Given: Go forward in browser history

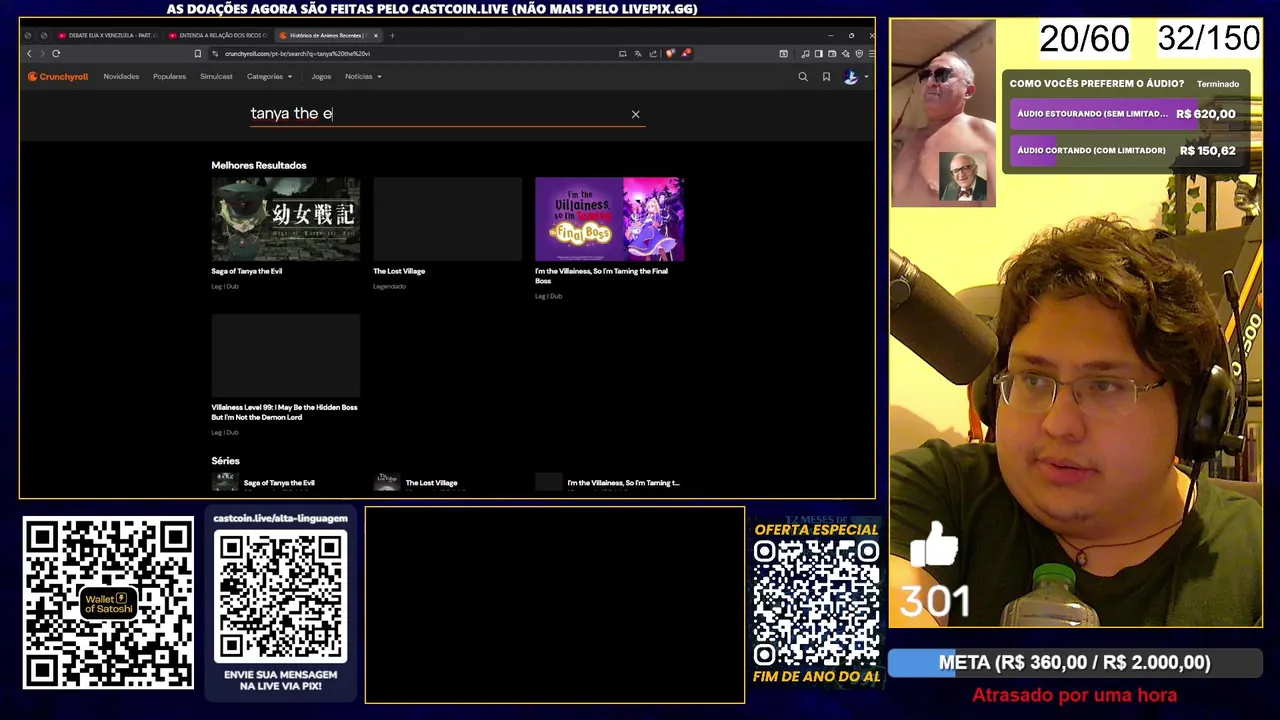Looking at the screenshot, I should (41, 53).
